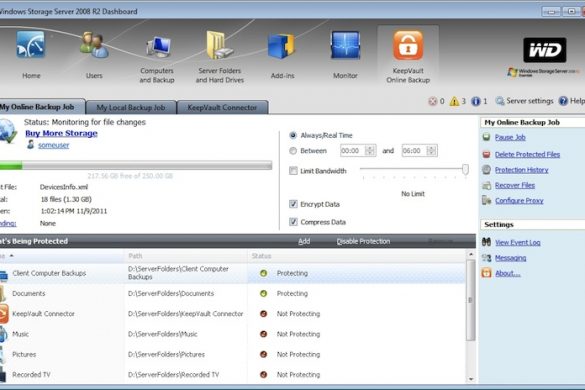
Task: Open the Monitor icon
Action: pyautogui.click(x=345, y=46)
